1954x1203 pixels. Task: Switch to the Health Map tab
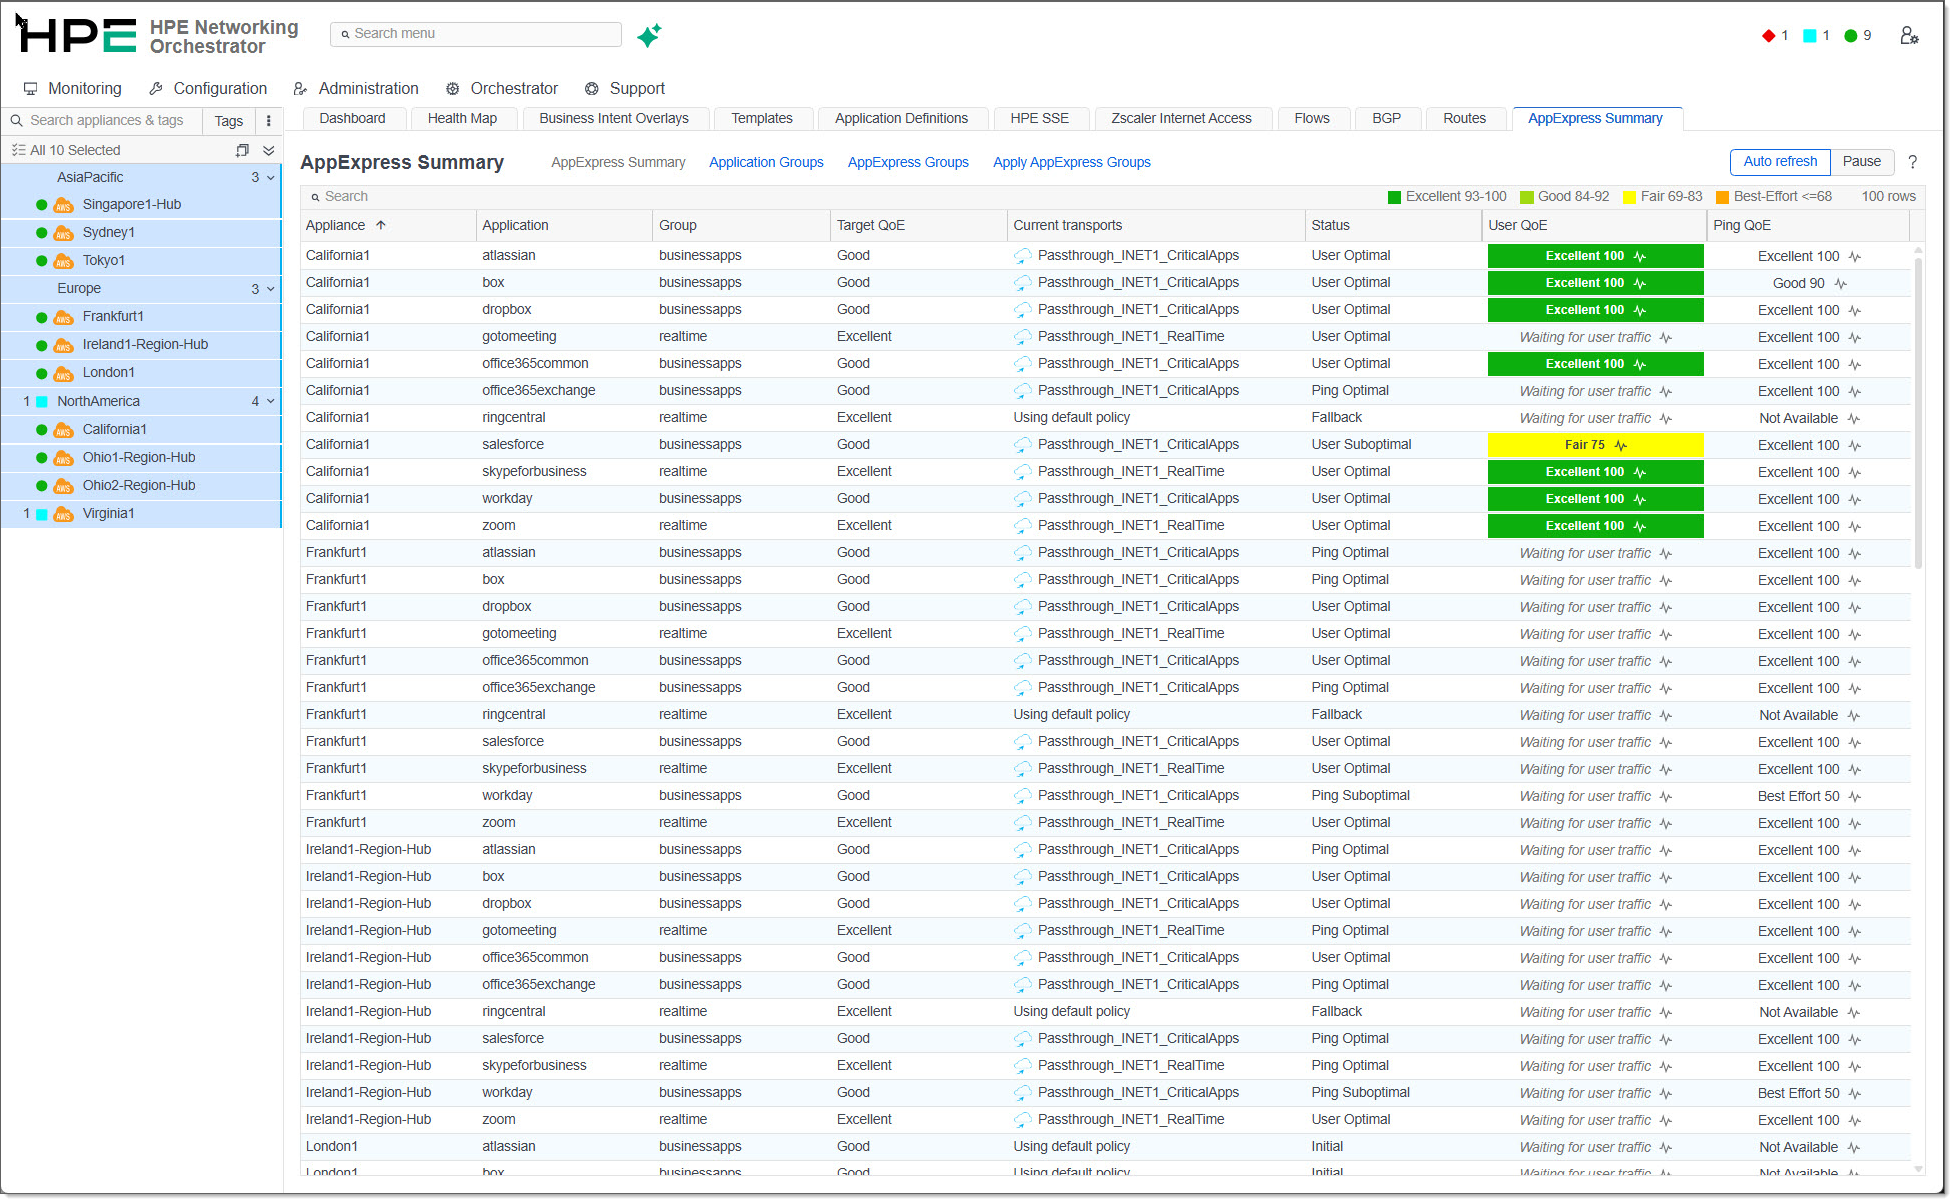(462, 118)
